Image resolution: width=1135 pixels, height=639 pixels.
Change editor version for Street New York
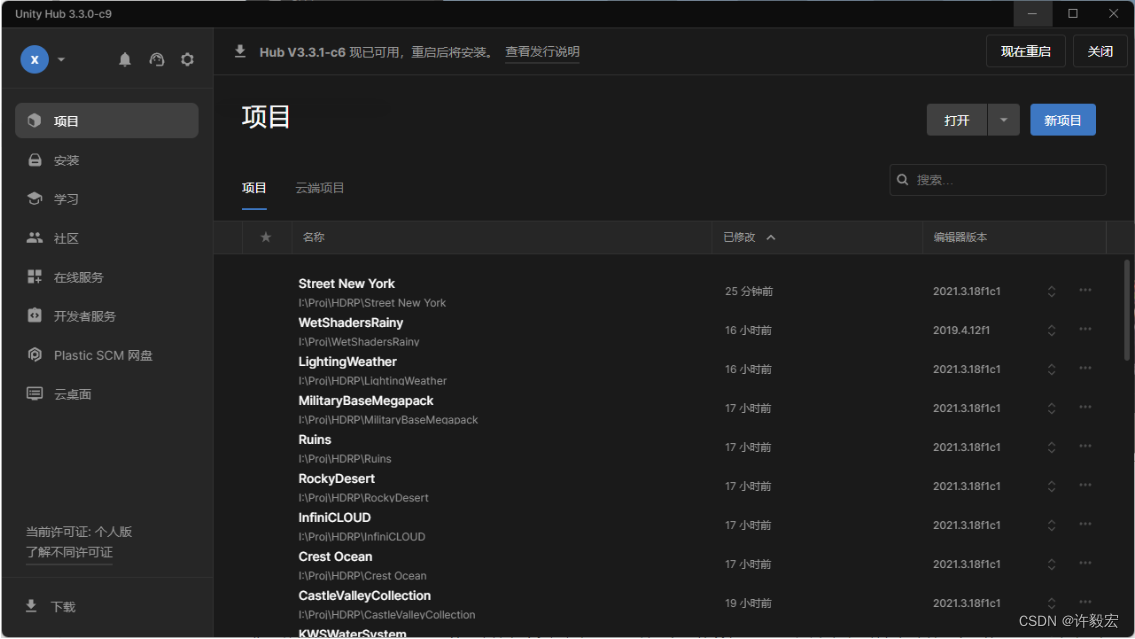1051,291
